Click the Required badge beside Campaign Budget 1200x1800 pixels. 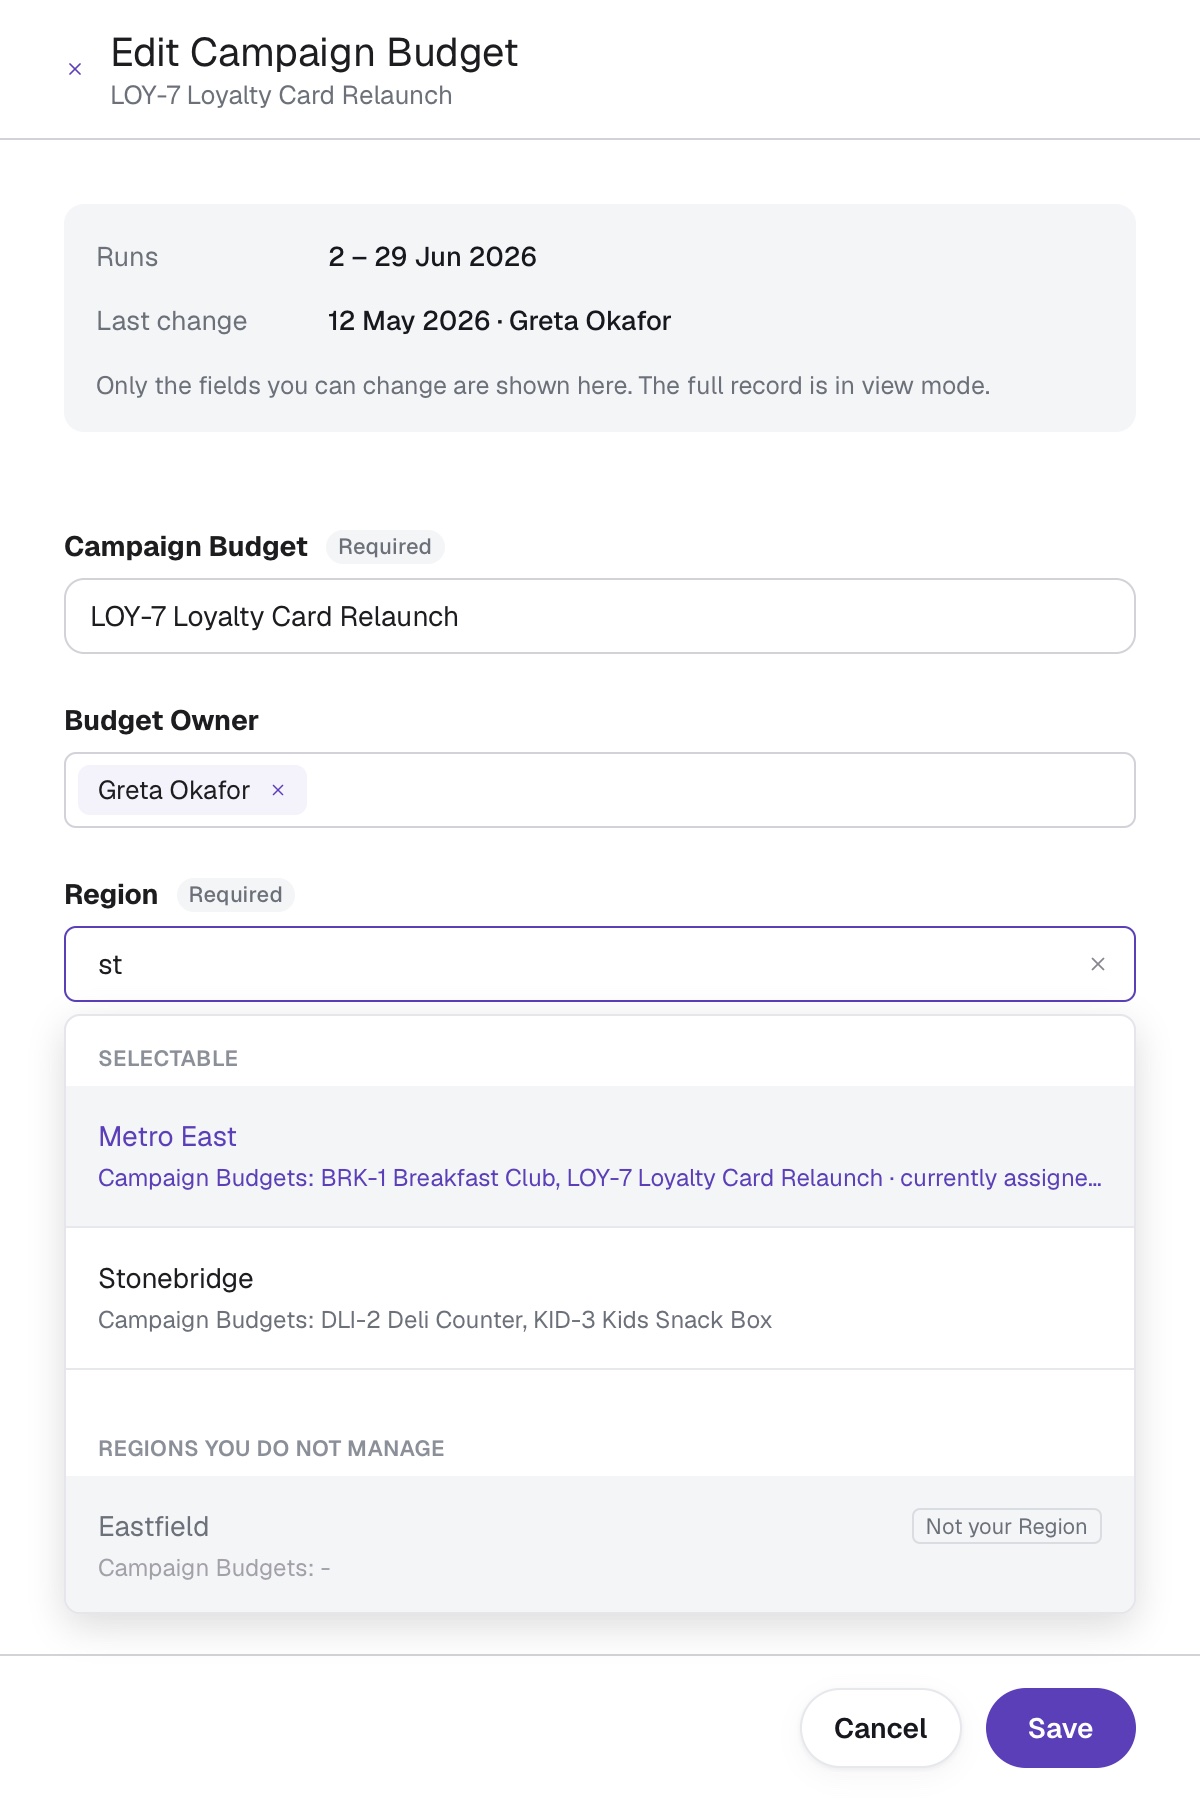coord(385,547)
